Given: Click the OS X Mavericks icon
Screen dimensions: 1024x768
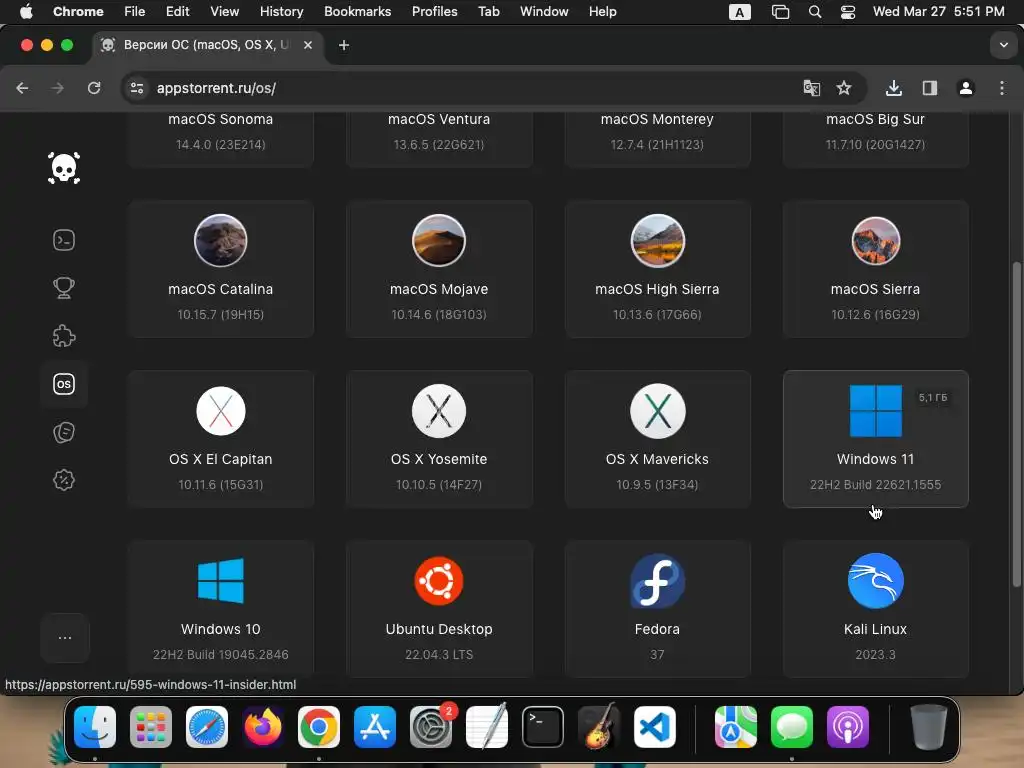Looking at the screenshot, I should [657, 411].
